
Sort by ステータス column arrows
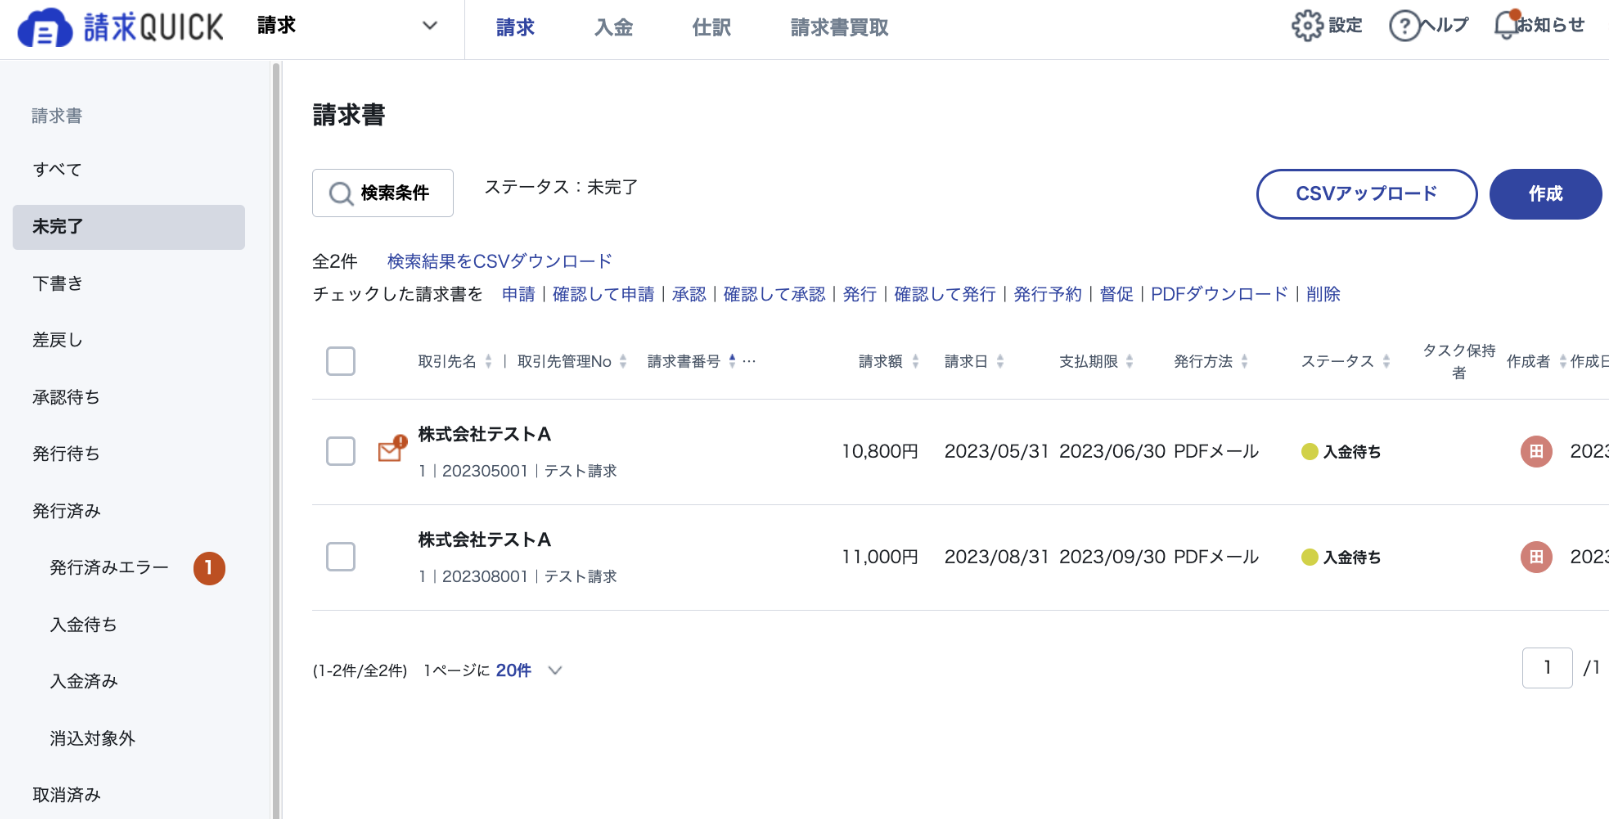click(x=1386, y=361)
